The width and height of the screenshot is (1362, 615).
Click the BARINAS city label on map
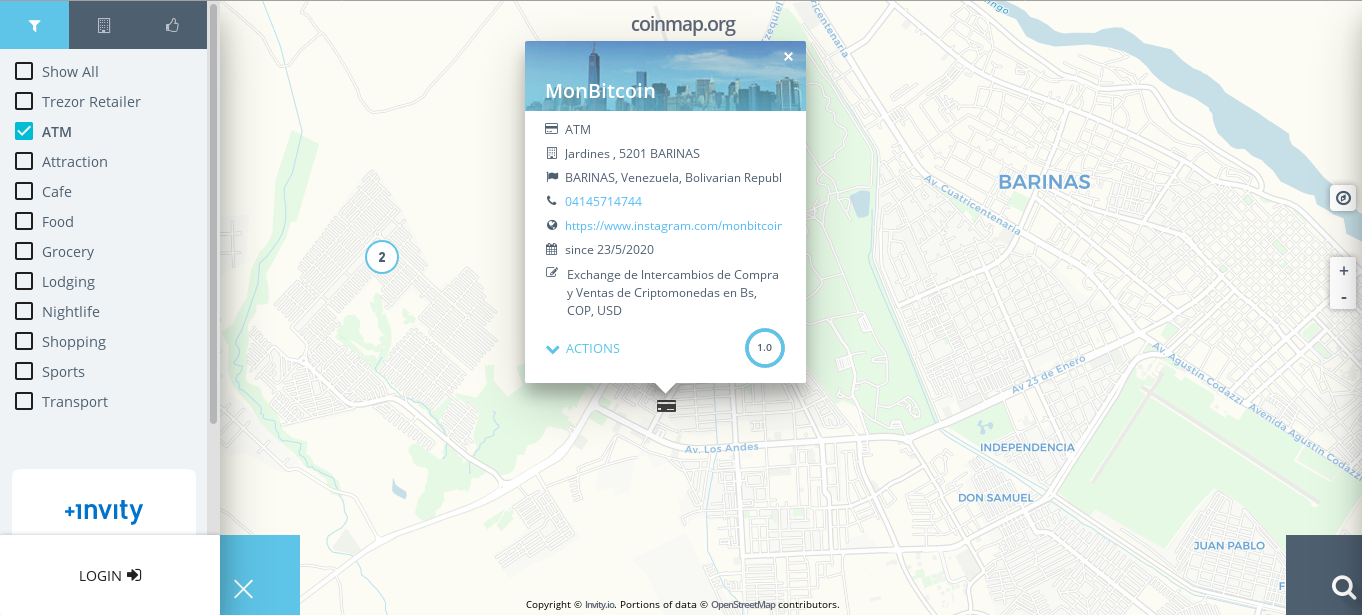click(x=1044, y=182)
